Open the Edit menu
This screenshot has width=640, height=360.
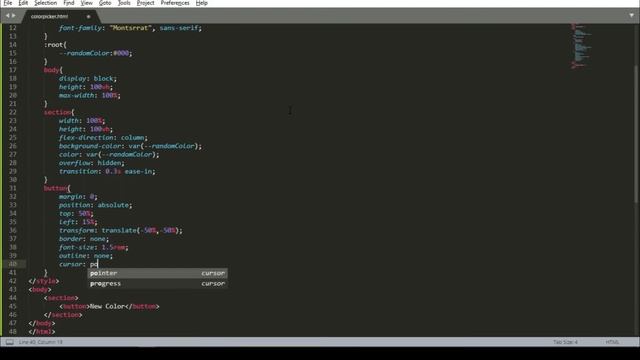tap(23, 3)
